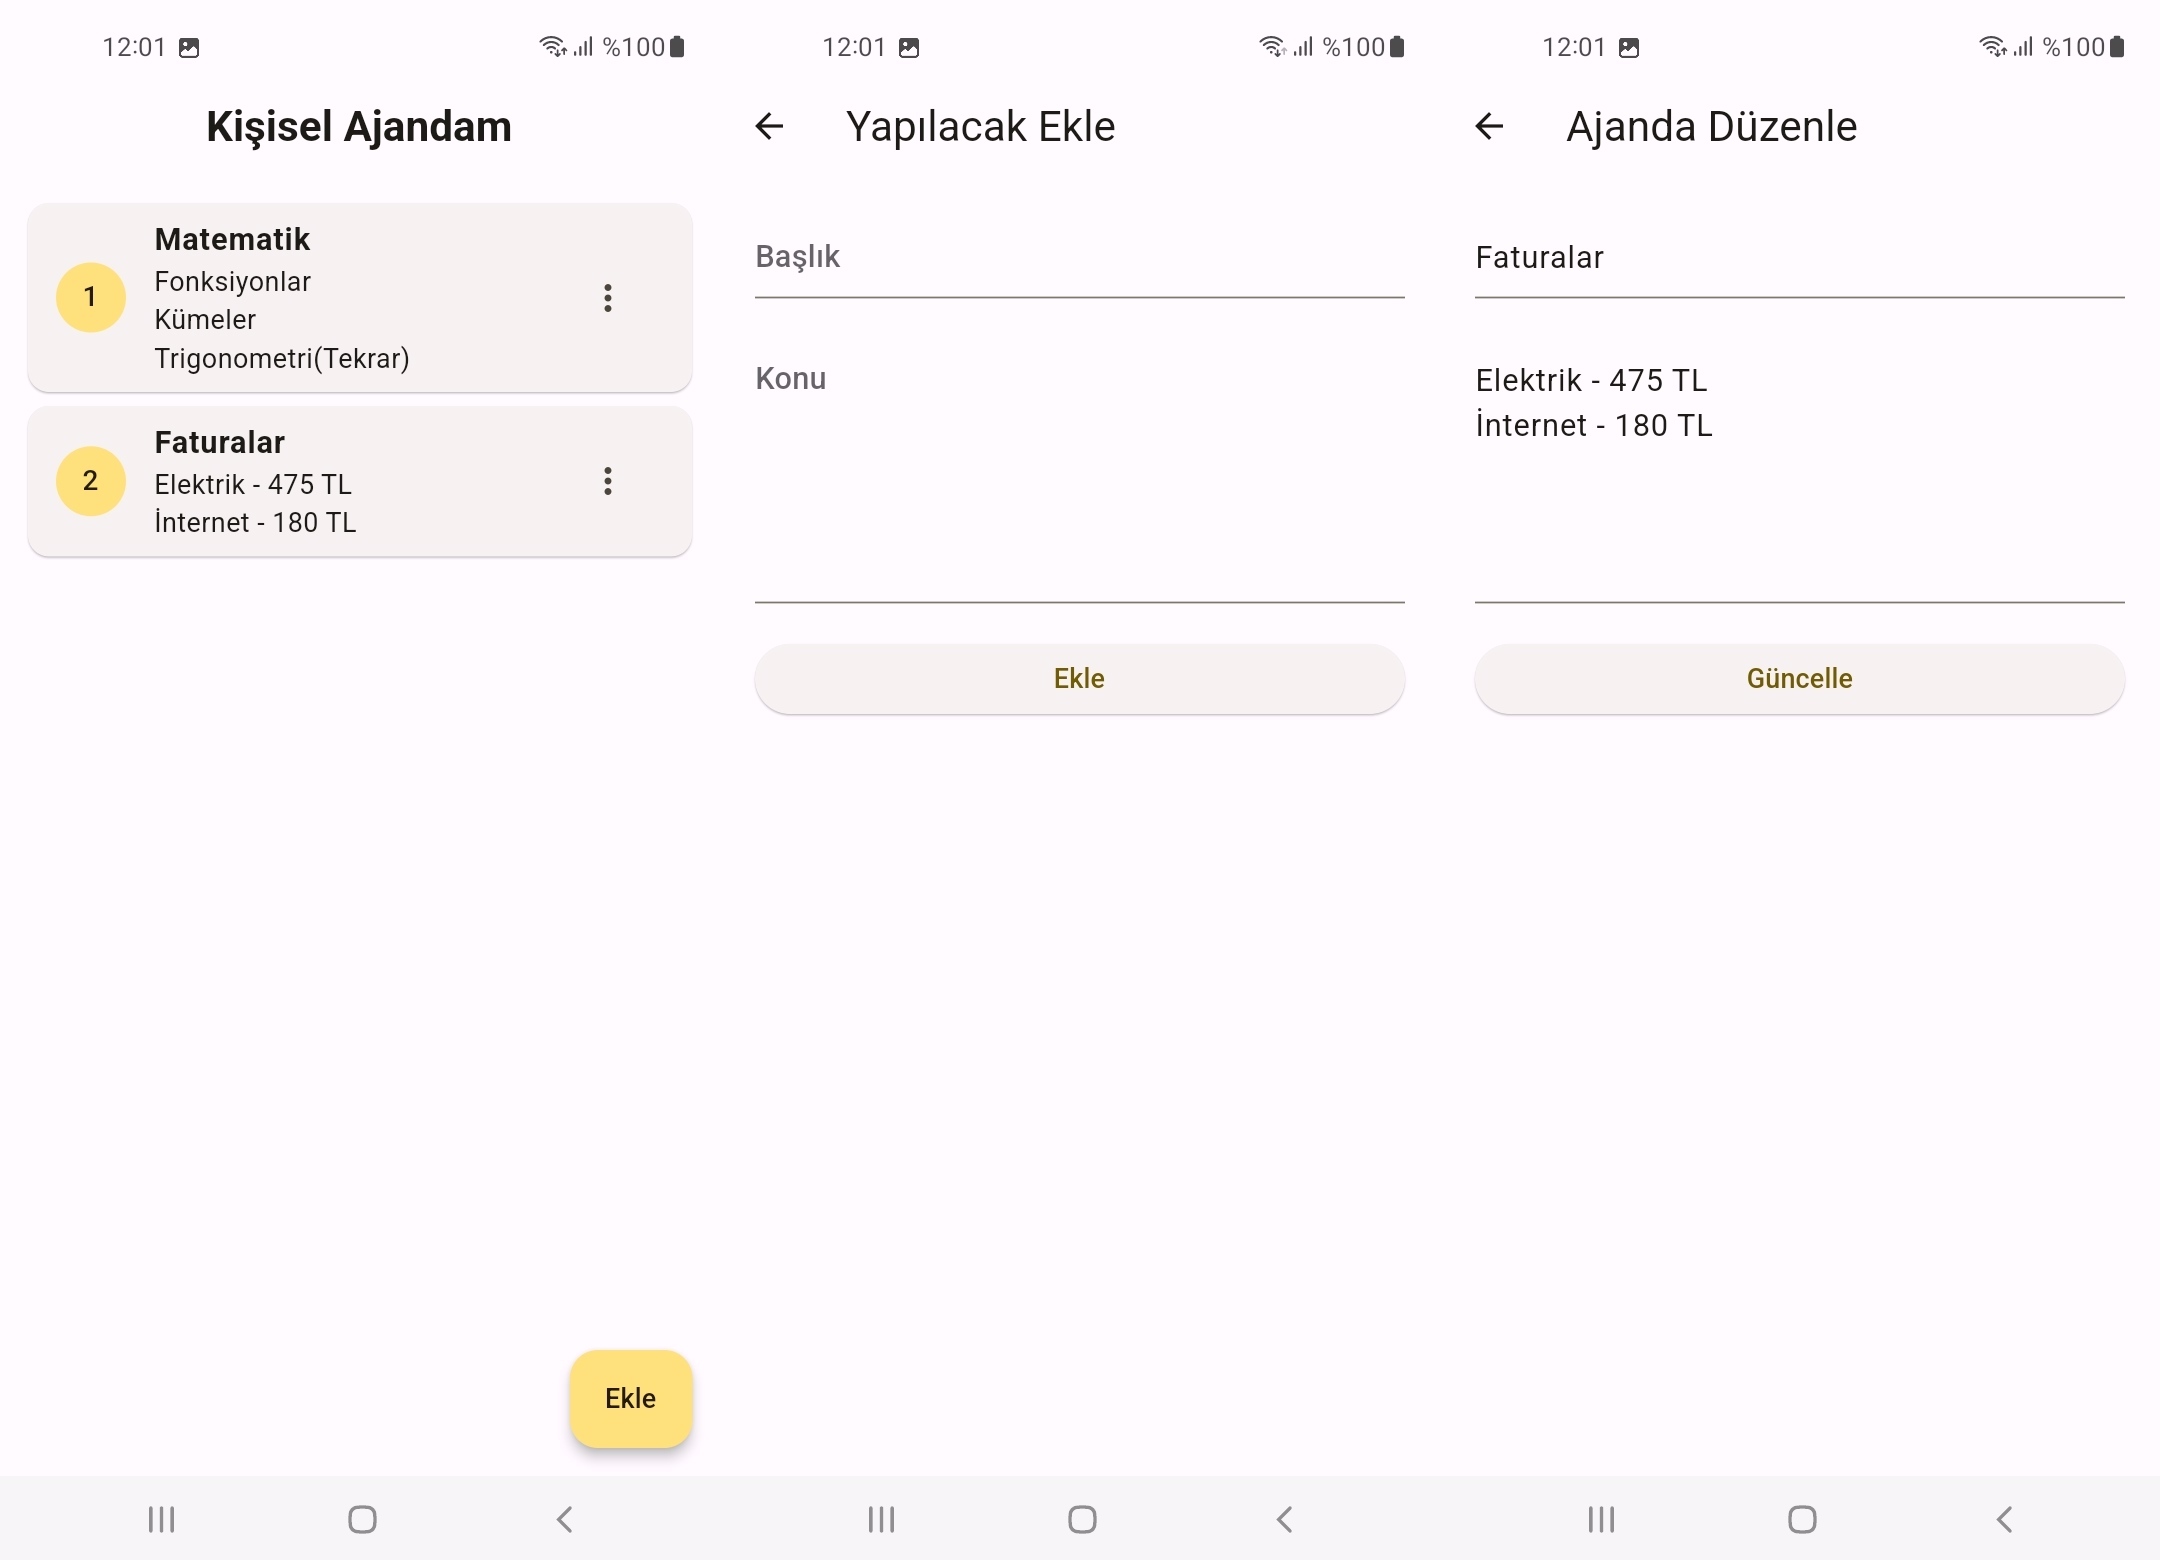Image resolution: width=2160 pixels, height=1560 pixels.
Task: Focus the Başlık input field
Action: click(x=1079, y=258)
